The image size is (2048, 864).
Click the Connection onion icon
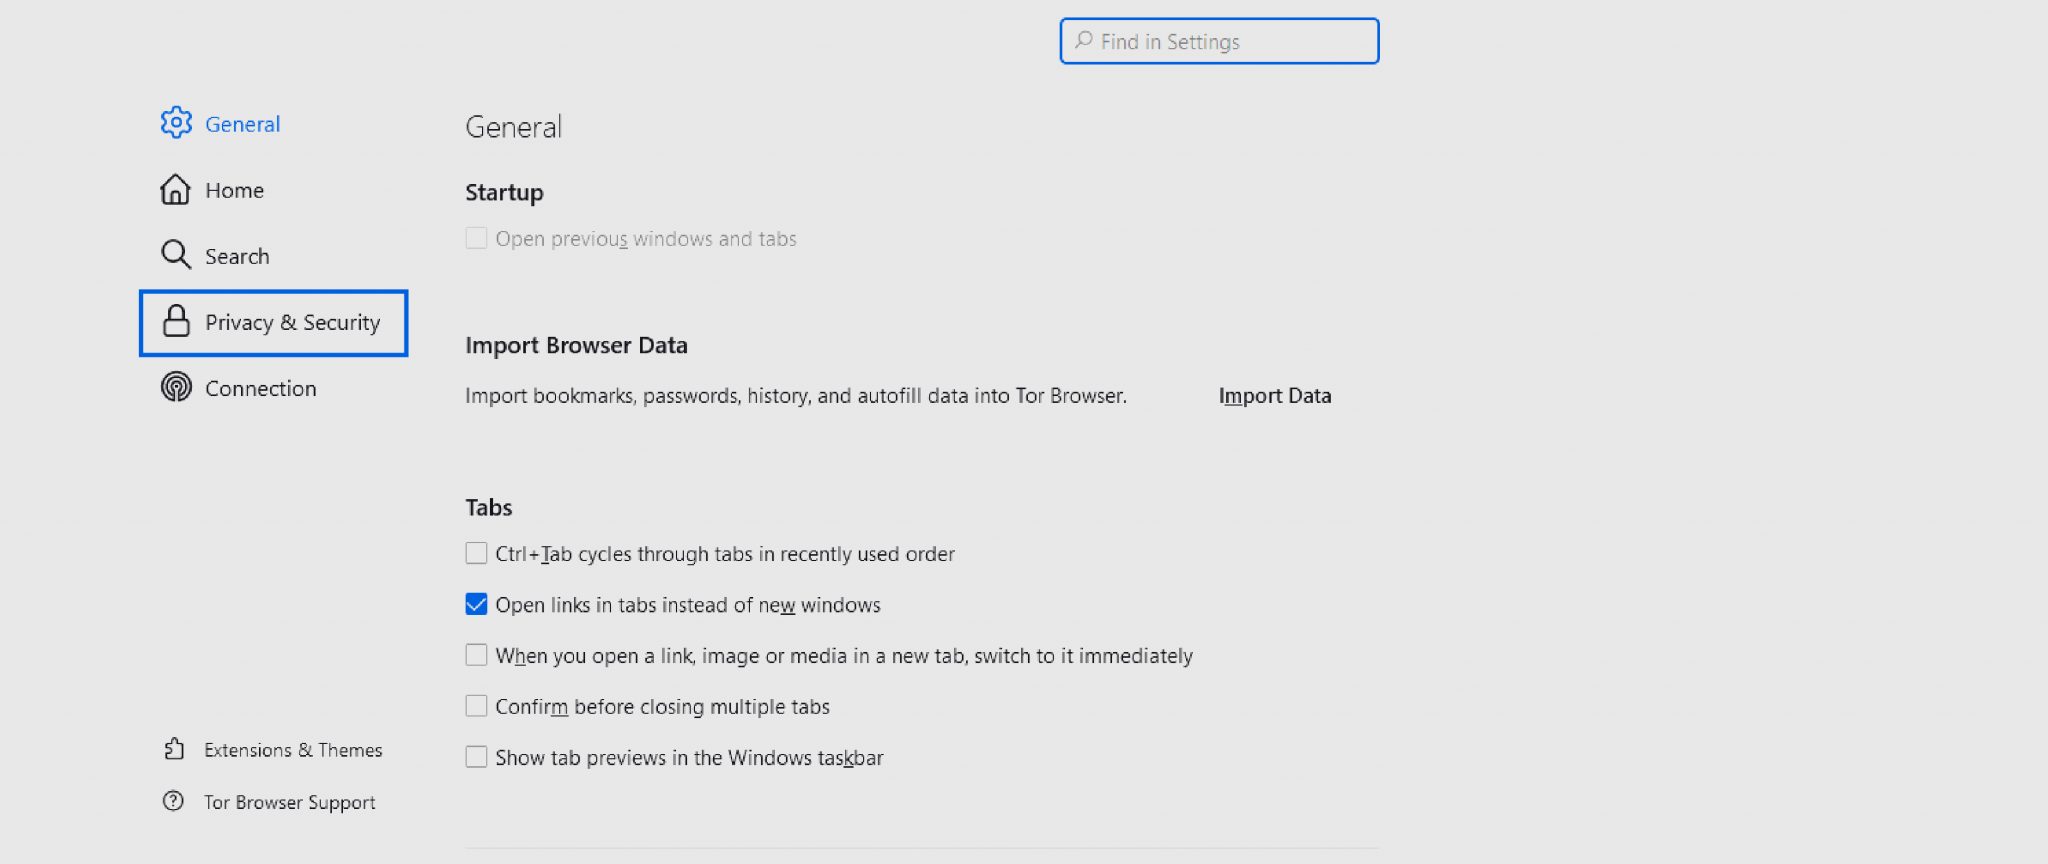pos(176,387)
